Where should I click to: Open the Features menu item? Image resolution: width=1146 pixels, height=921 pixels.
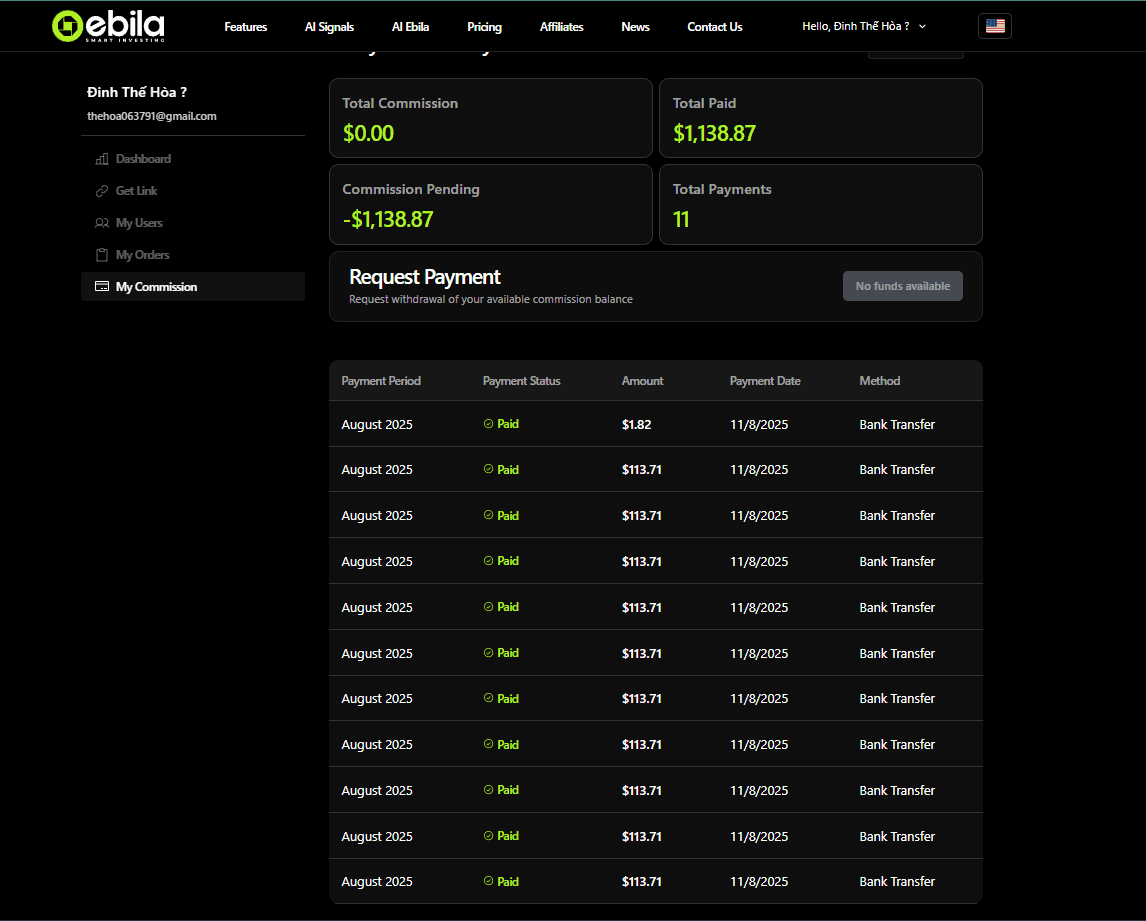click(x=246, y=27)
